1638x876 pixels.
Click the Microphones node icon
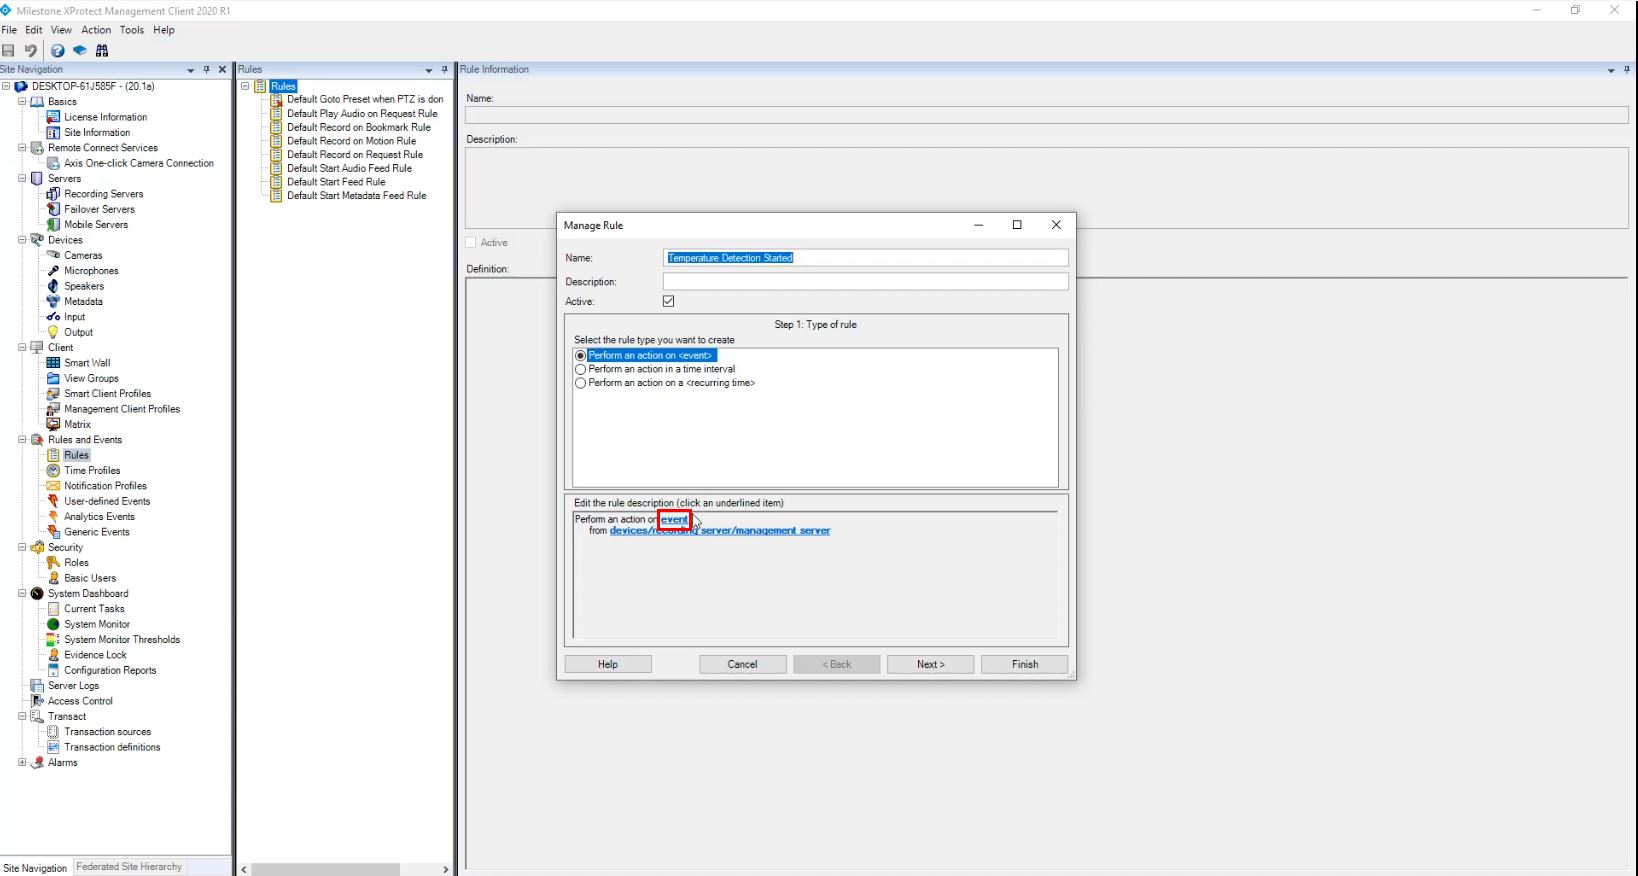click(54, 271)
